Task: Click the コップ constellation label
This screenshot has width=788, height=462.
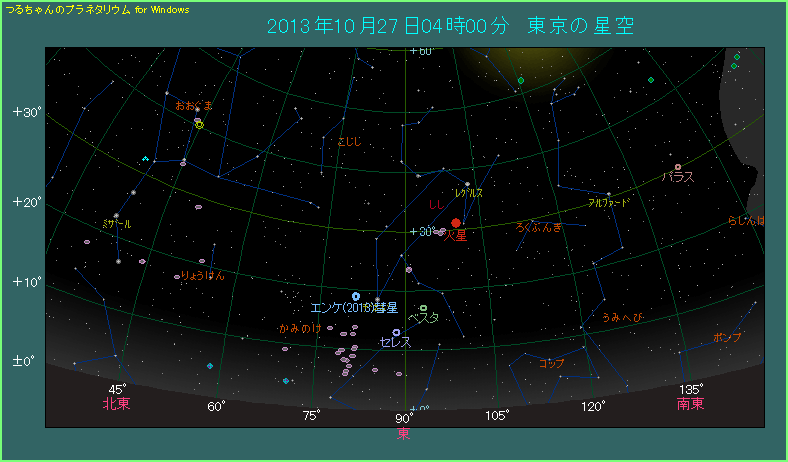Action: [551, 363]
